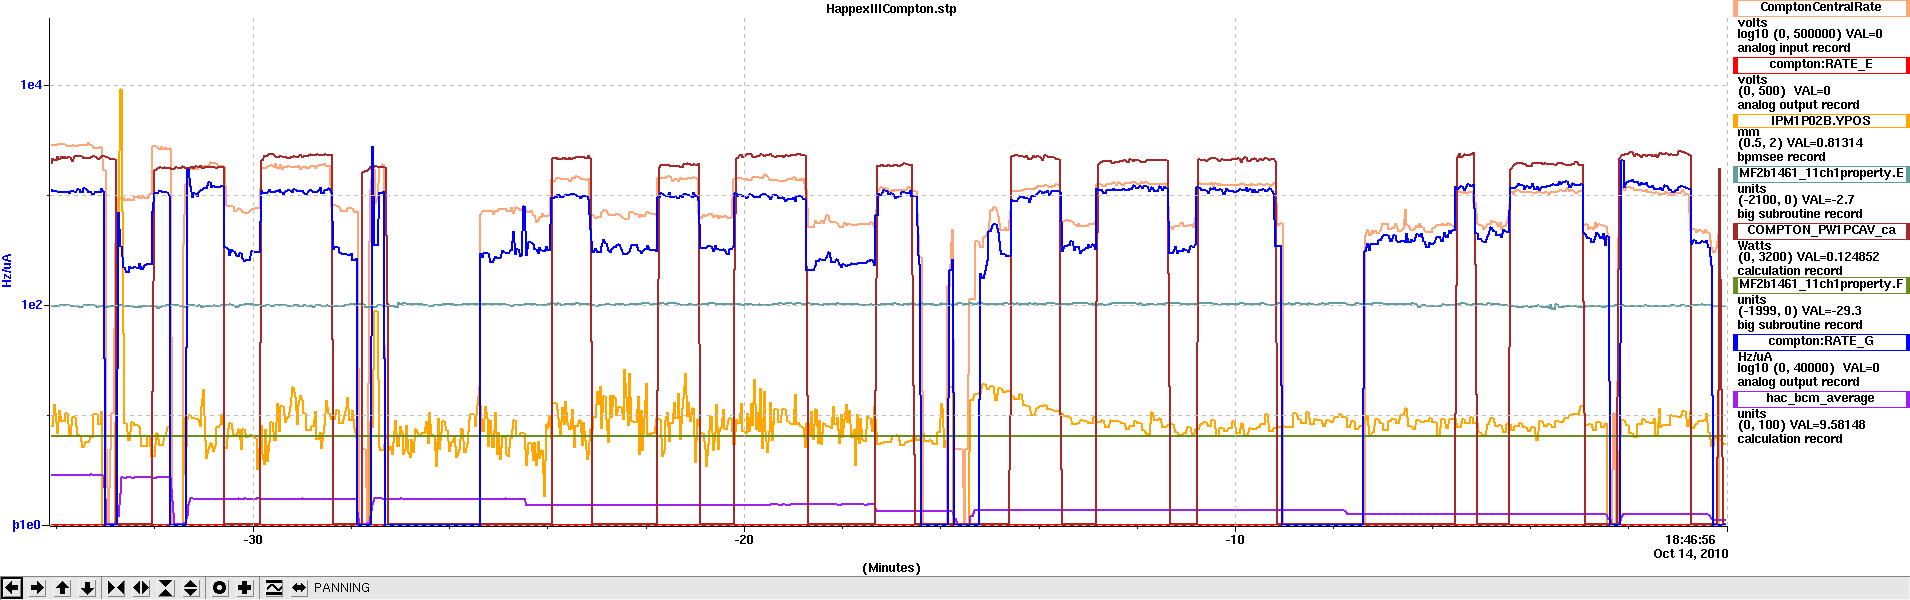The image size is (1910, 600).
Task: Click the (Minutes) axis label
Action: pyautogui.click(x=891, y=568)
